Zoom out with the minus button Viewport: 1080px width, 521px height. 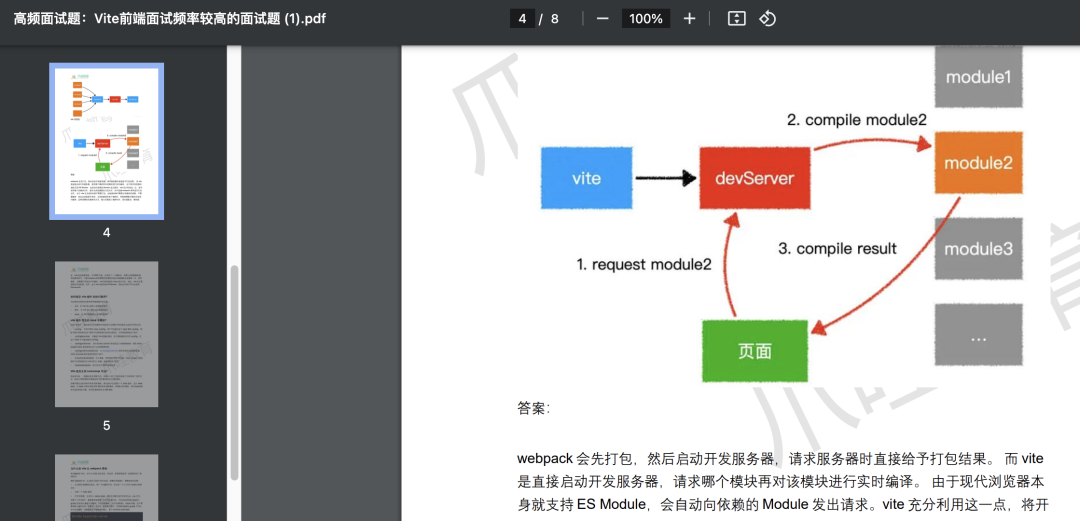(603, 19)
